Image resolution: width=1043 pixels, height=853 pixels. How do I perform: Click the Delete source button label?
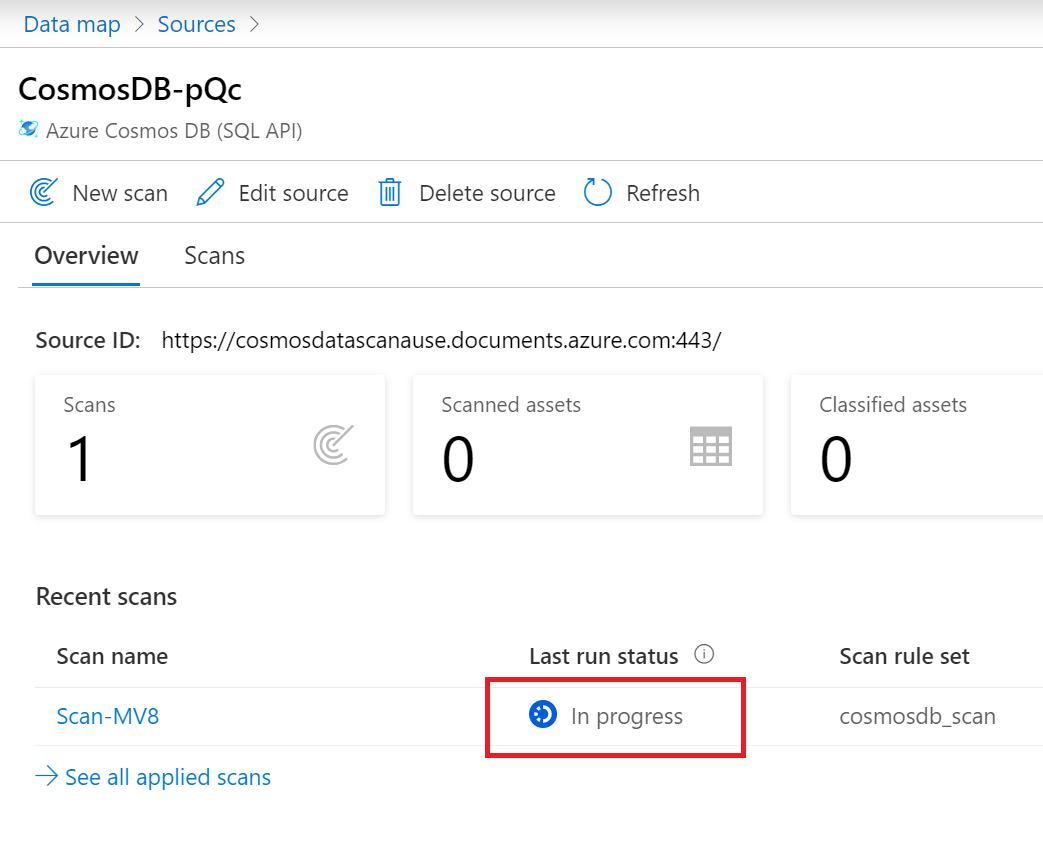click(488, 193)
